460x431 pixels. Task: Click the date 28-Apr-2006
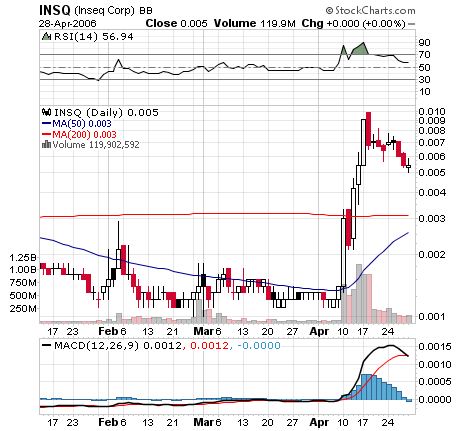67,24
